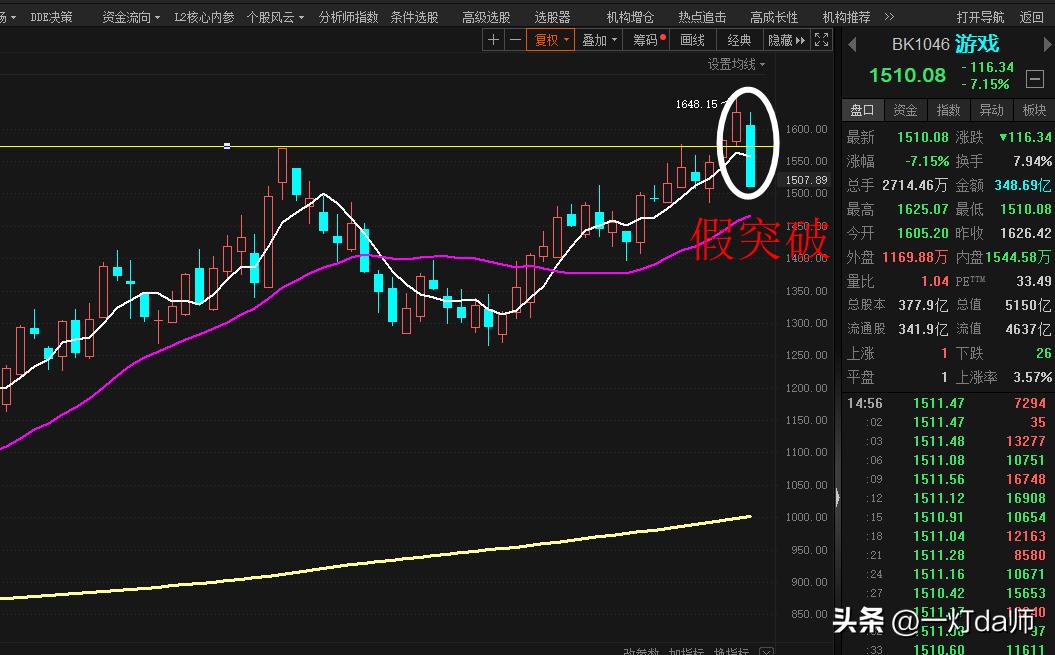Screen dimensions: 1055x655
Task: Click 隐藏 to hide the toolbar
Action: [781, 39]
